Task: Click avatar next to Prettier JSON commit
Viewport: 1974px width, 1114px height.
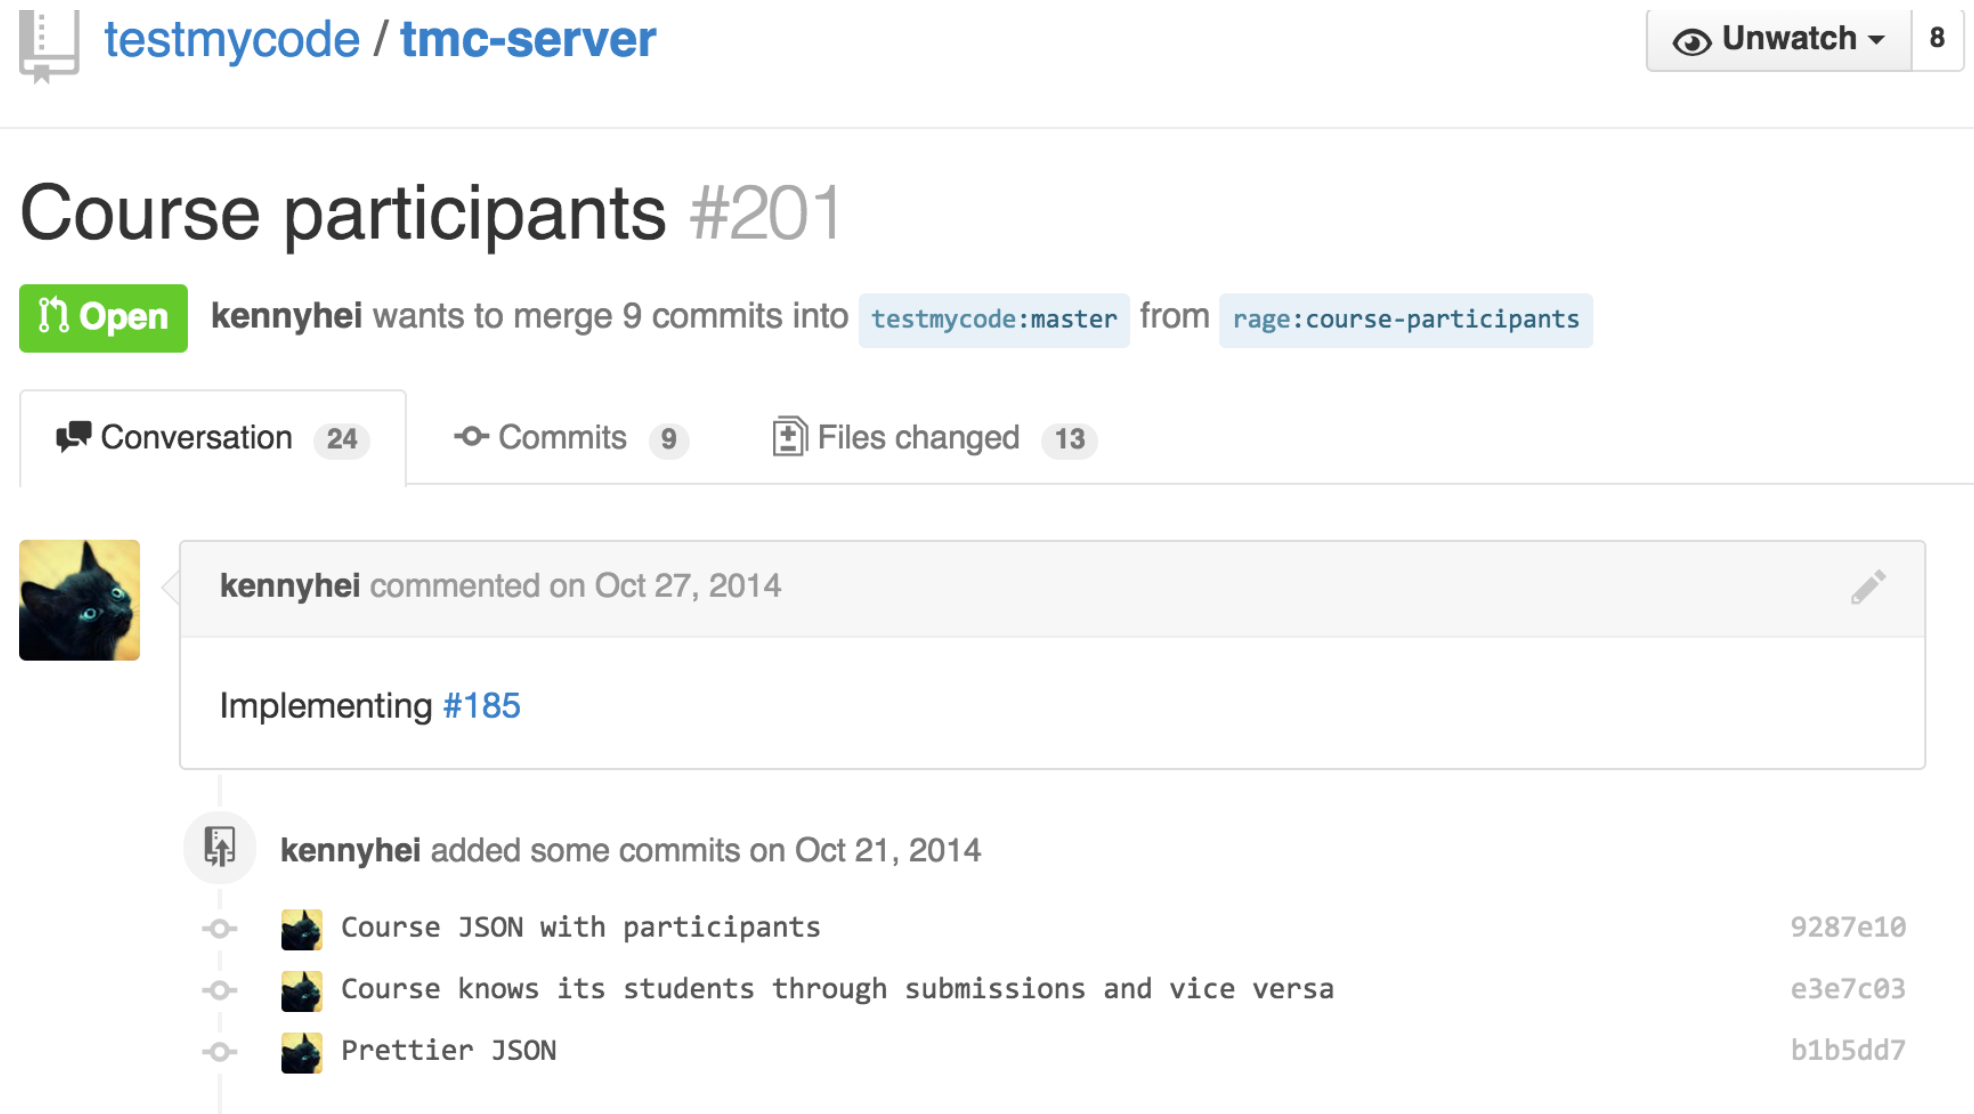Action: (x=301, y=1052)
